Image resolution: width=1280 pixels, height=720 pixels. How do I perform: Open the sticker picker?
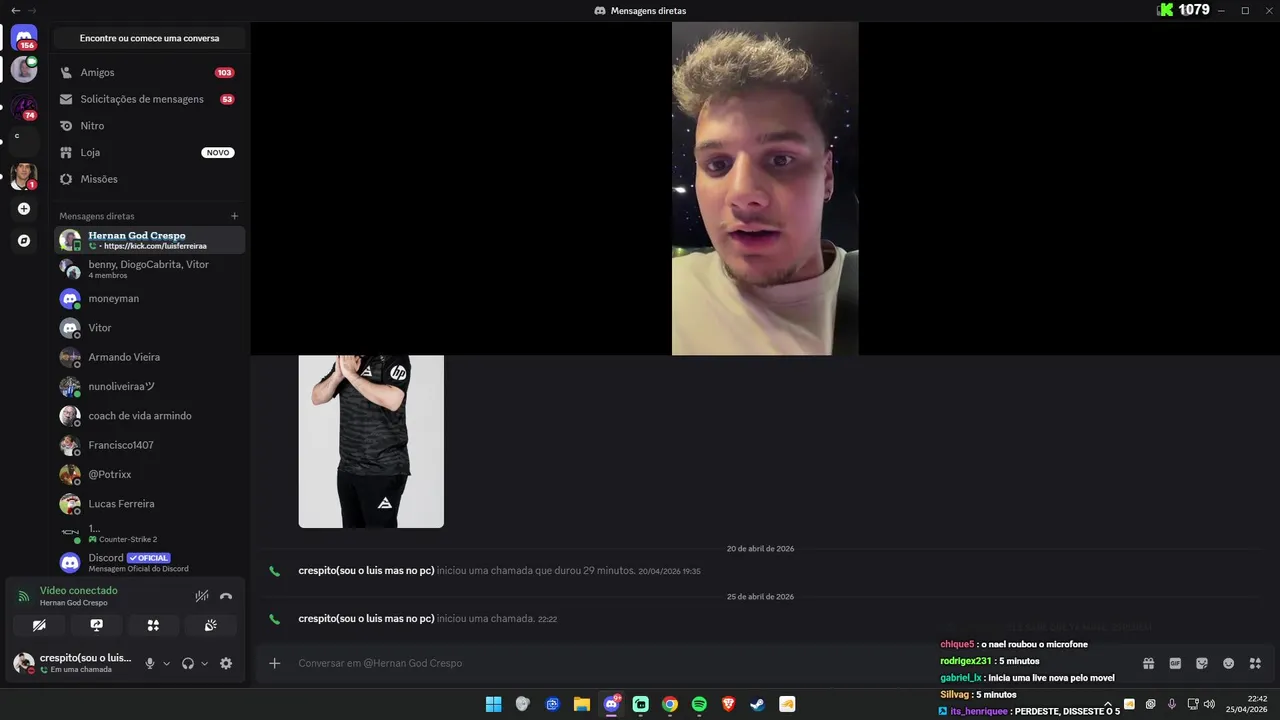[x=1202, y=663]
